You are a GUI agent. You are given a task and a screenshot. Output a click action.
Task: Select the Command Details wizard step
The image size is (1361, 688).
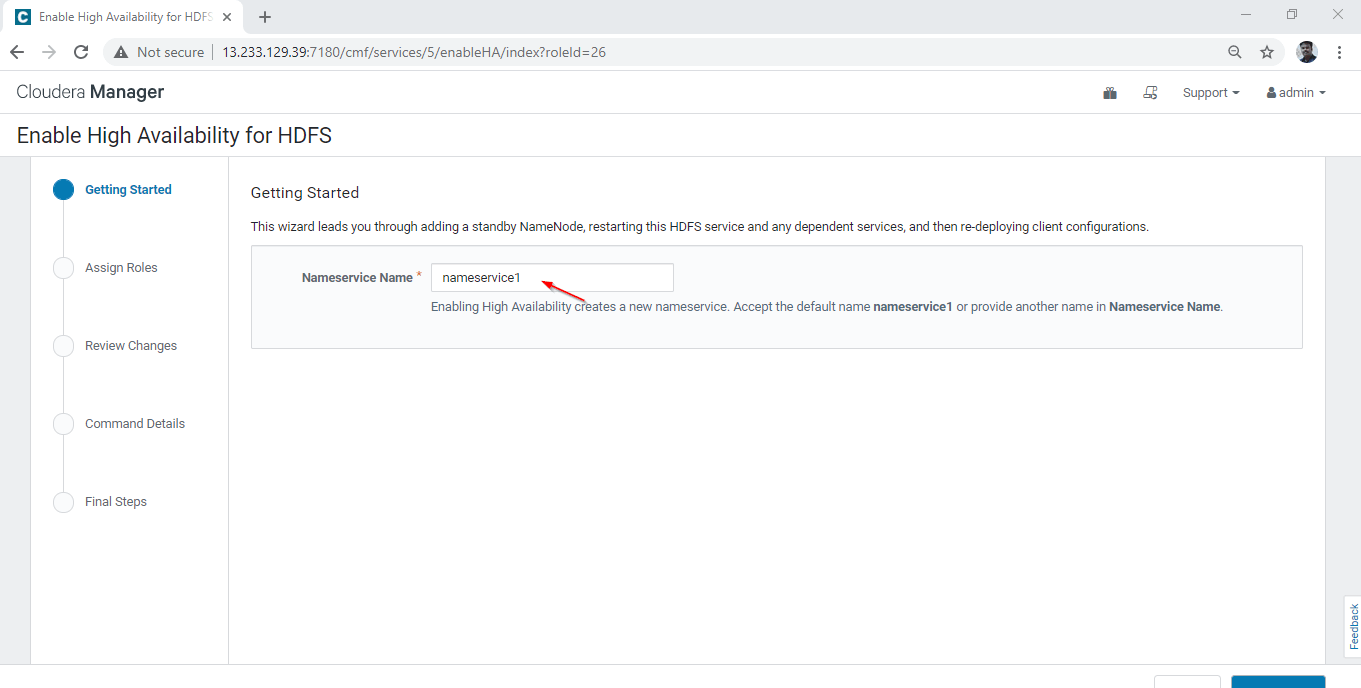[x=119, y=424]
